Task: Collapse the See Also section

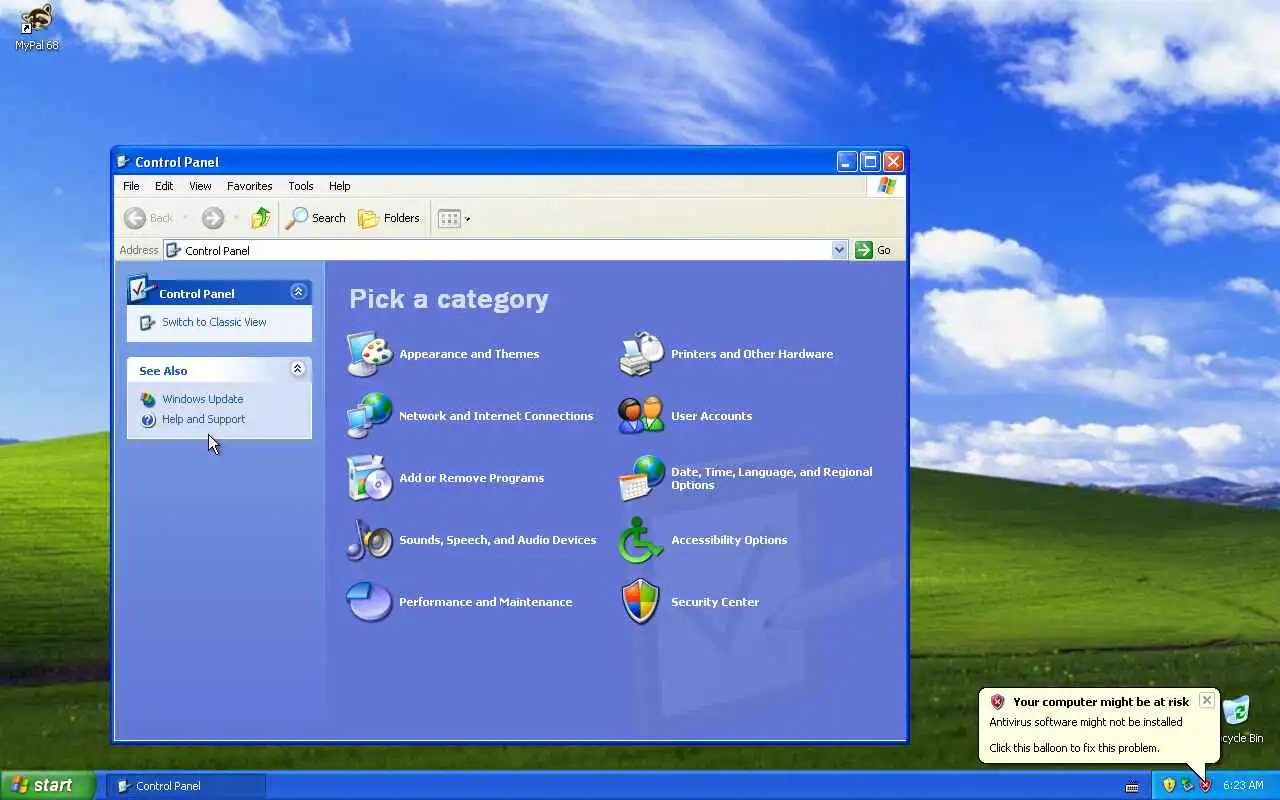Action: pos(298,369)
